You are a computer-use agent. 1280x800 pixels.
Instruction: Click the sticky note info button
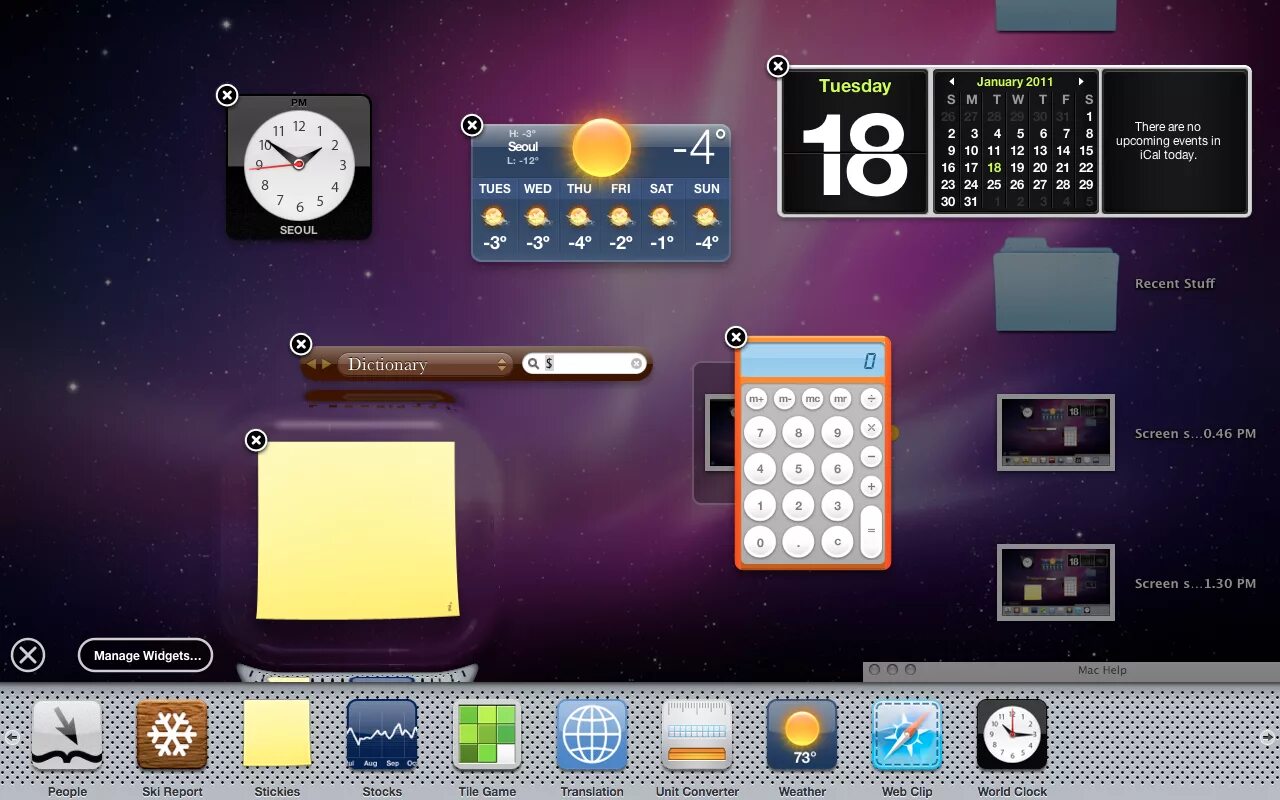(449, 607)
